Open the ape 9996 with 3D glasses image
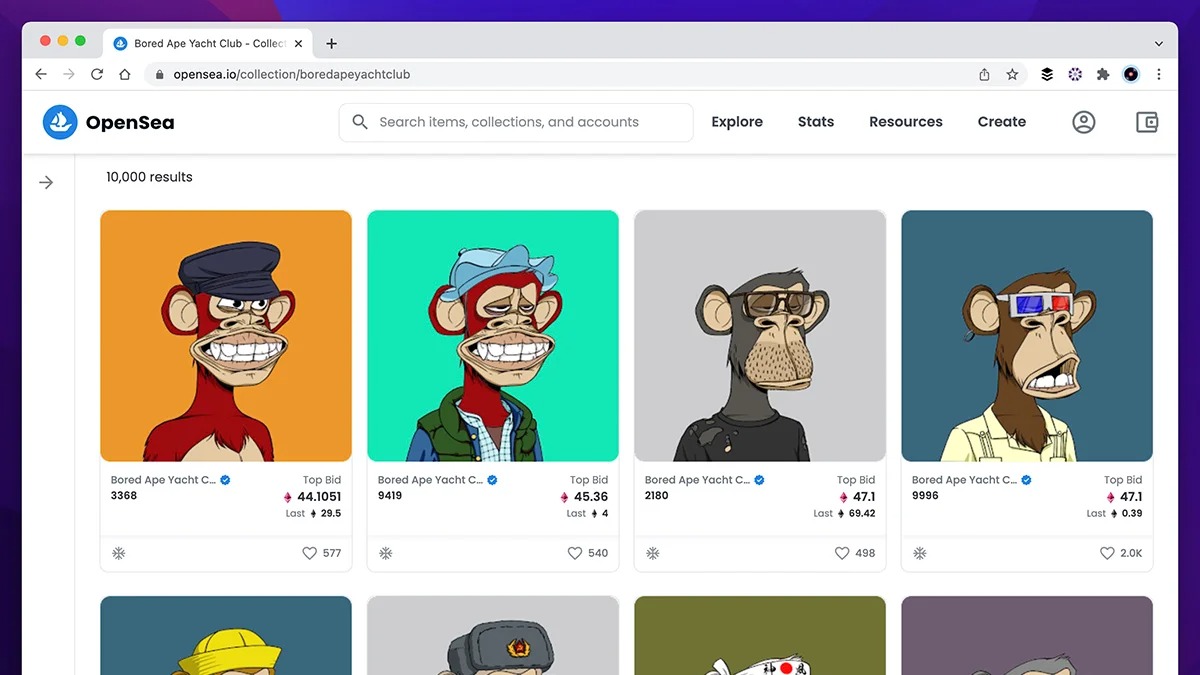 (1027, 336)
